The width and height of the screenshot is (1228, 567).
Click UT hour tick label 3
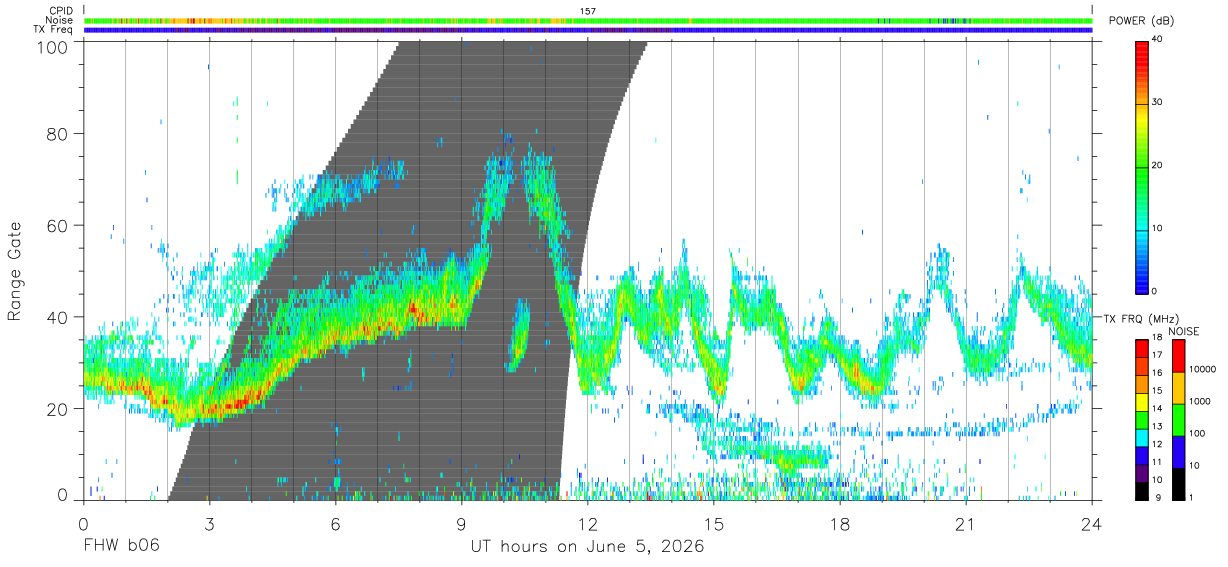click(x=209, y=523)
